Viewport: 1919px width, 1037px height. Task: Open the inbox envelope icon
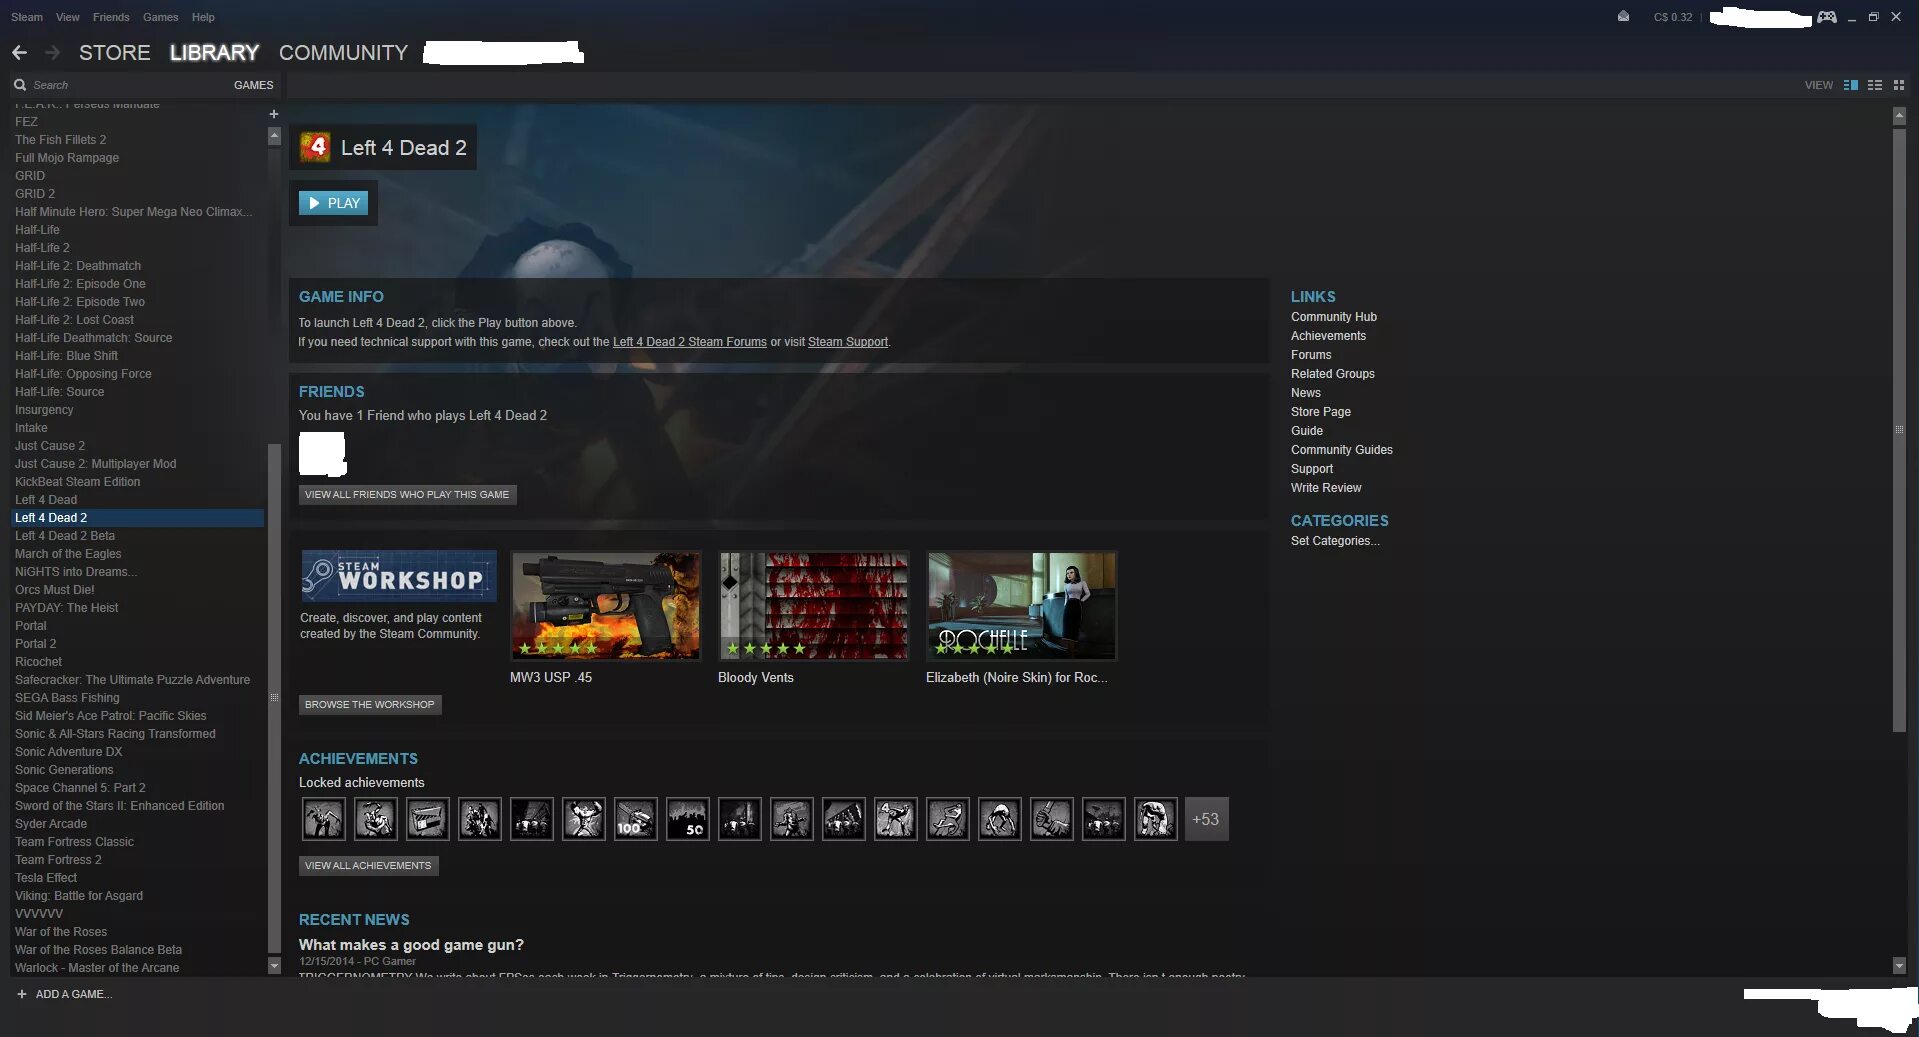[1623, 17]
